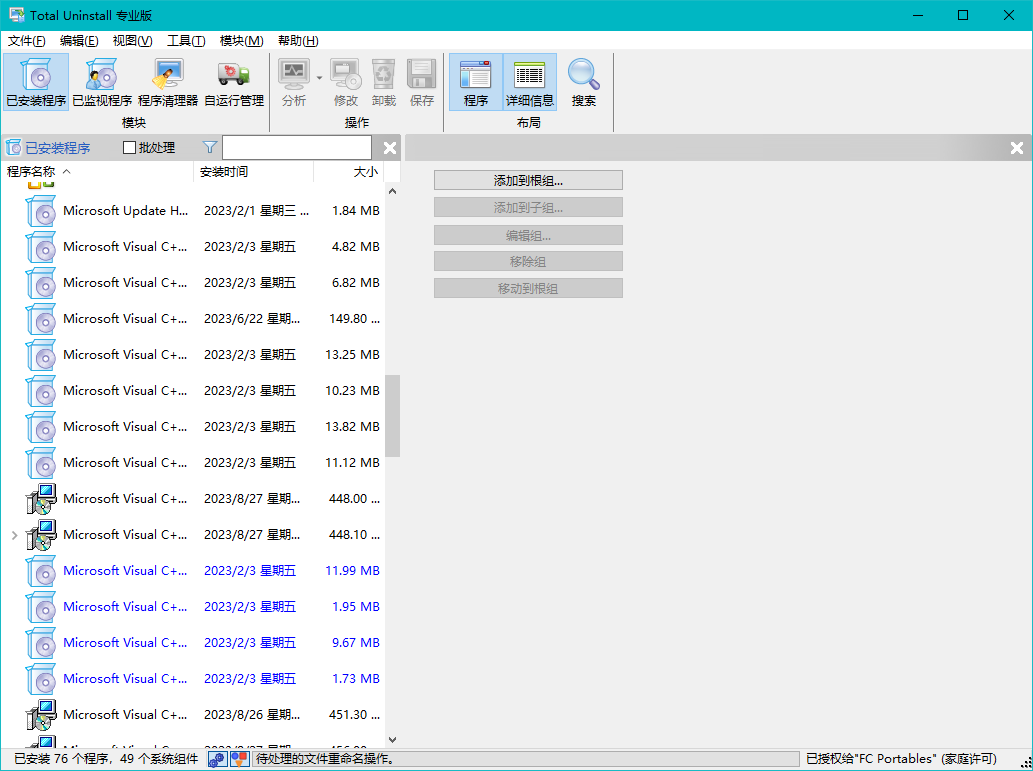
Task: Toggle the 详细信息 layout pane
Action: pyautogui.click(x=530, y=82)
